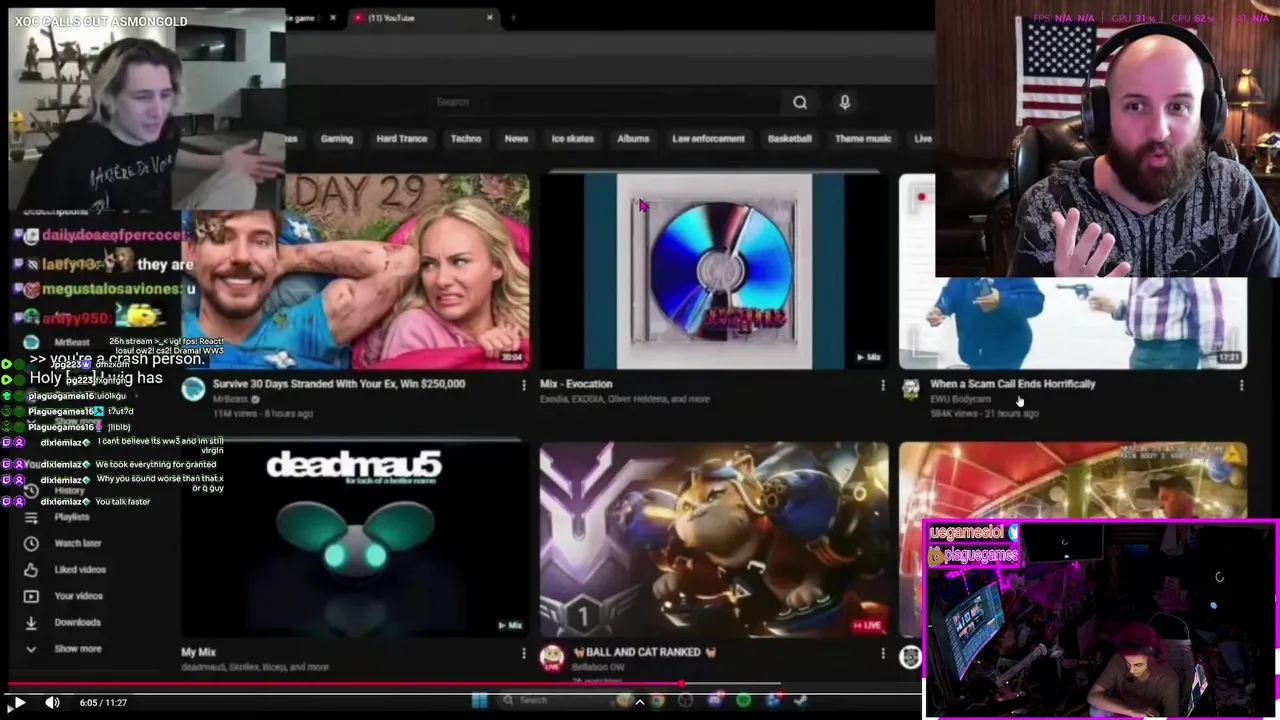Open the Bellaboo OW channel avatar
The height and width of the screenshot is (720, 1280).
point(552,657)
